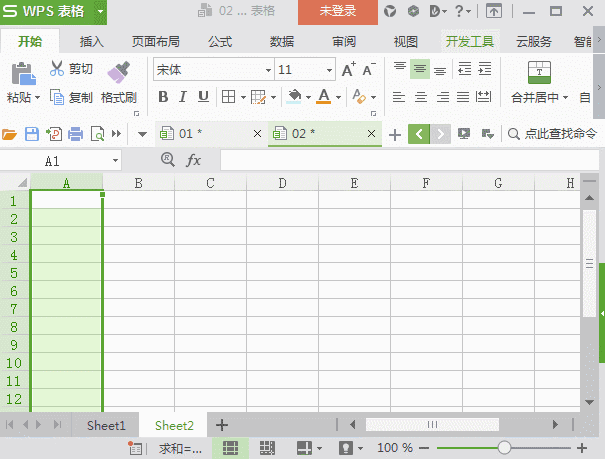Image resolution: width=605 pixels, height=459 pixels.
Task: Open the 页面布局 tab
Action: (x=155, y=42)
